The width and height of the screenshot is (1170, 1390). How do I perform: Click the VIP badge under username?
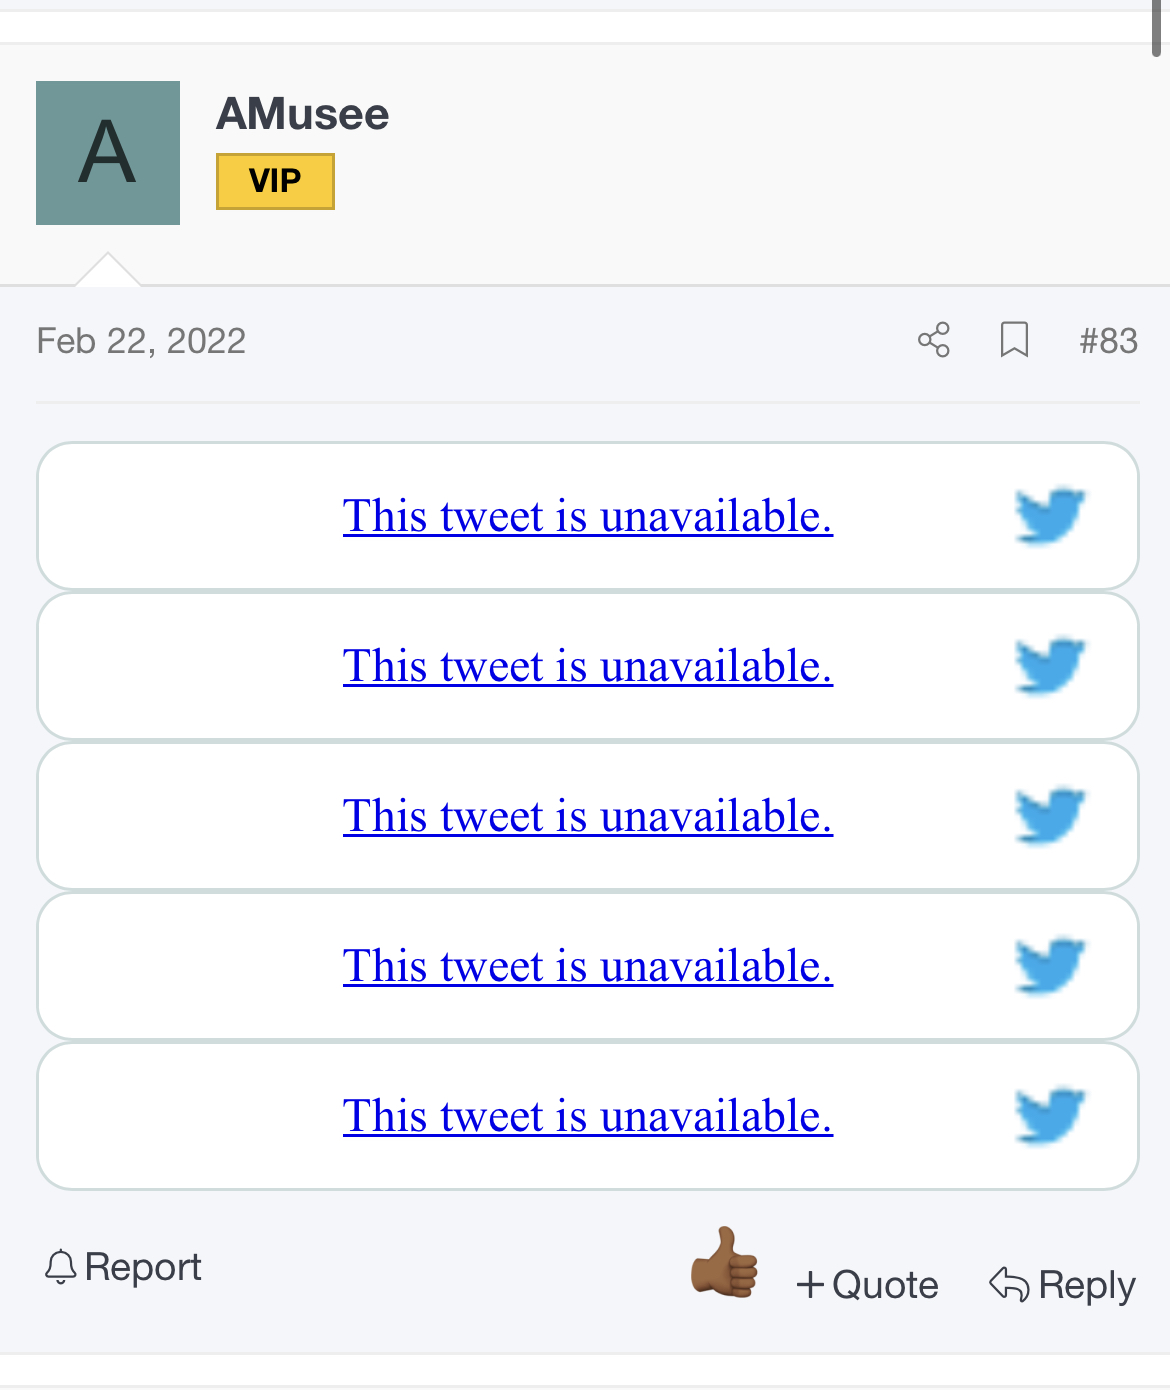point(275,181)
